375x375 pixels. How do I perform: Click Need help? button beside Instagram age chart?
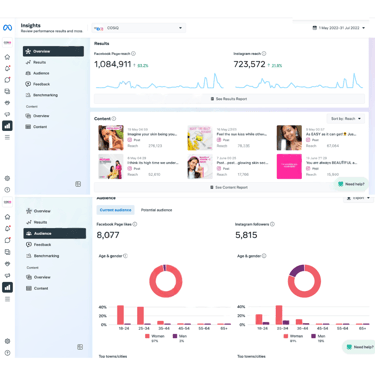[359, 347]
